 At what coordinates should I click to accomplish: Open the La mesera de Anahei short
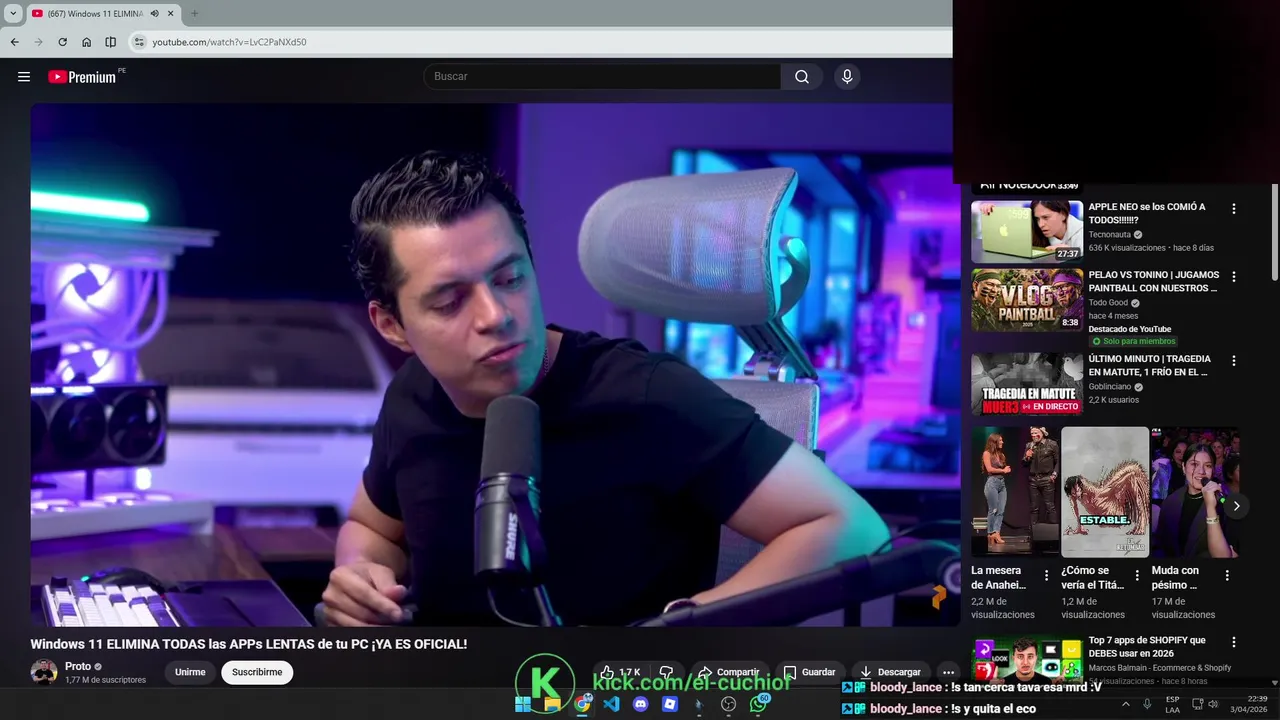click(x=1014, y=492)
